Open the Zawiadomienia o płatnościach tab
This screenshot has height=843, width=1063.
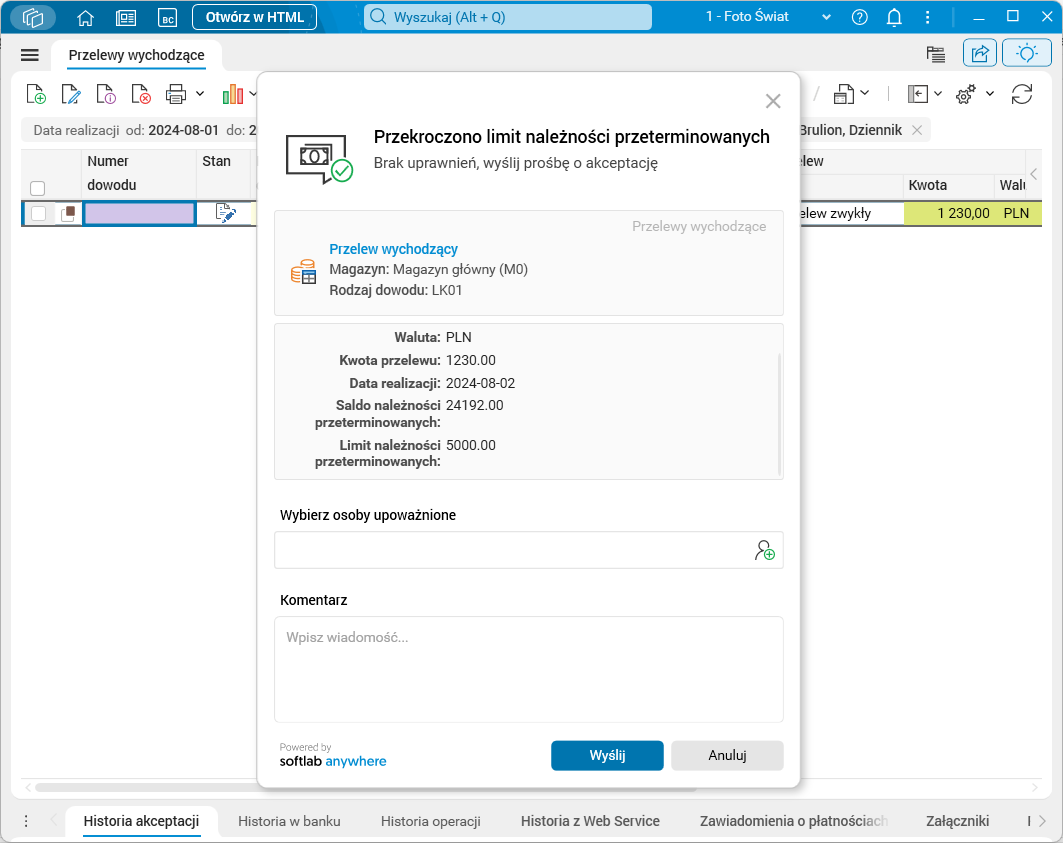(794, 821)
